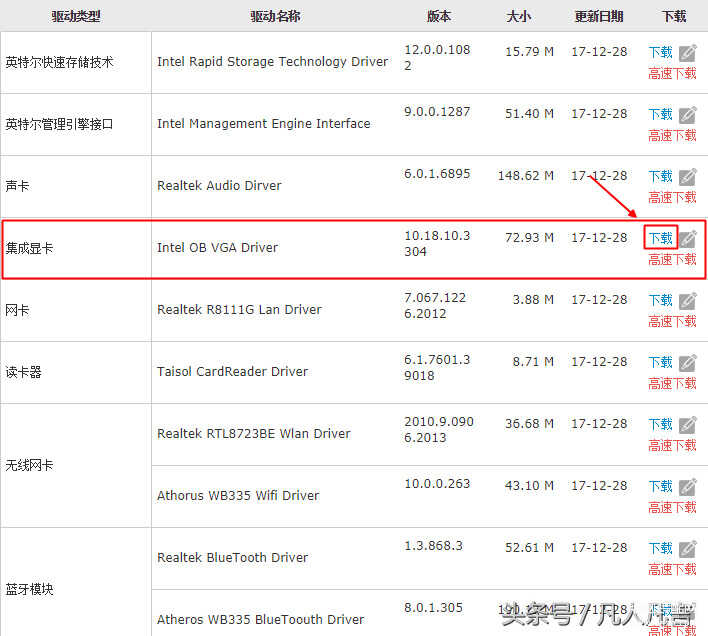
Task: Click 高速下载 for Realtek R8111G Lan Driver
Action: [672, 321]
